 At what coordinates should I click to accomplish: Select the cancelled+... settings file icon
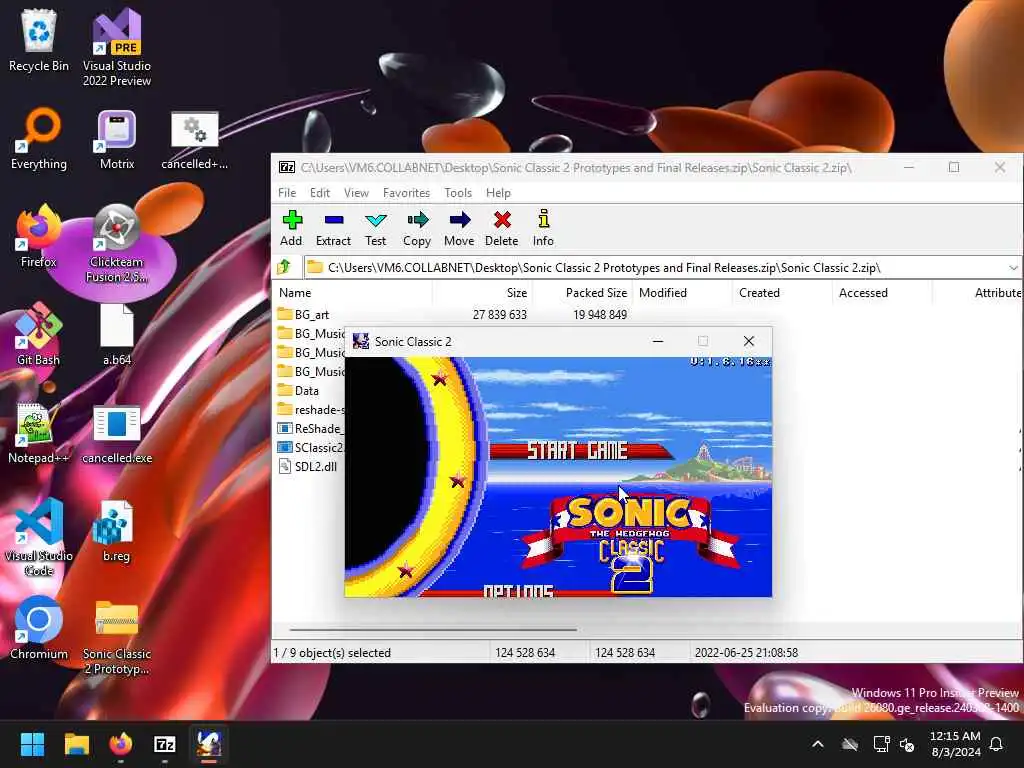click(x=195, y=140)
